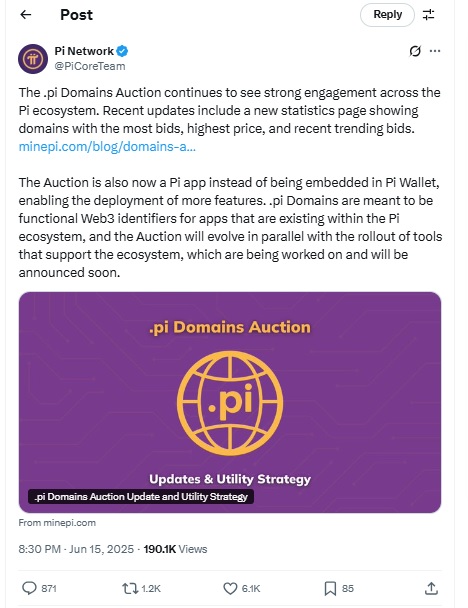
Task: Click the blue verified badge
Action: pyautogui.click(x=123, y=51)
